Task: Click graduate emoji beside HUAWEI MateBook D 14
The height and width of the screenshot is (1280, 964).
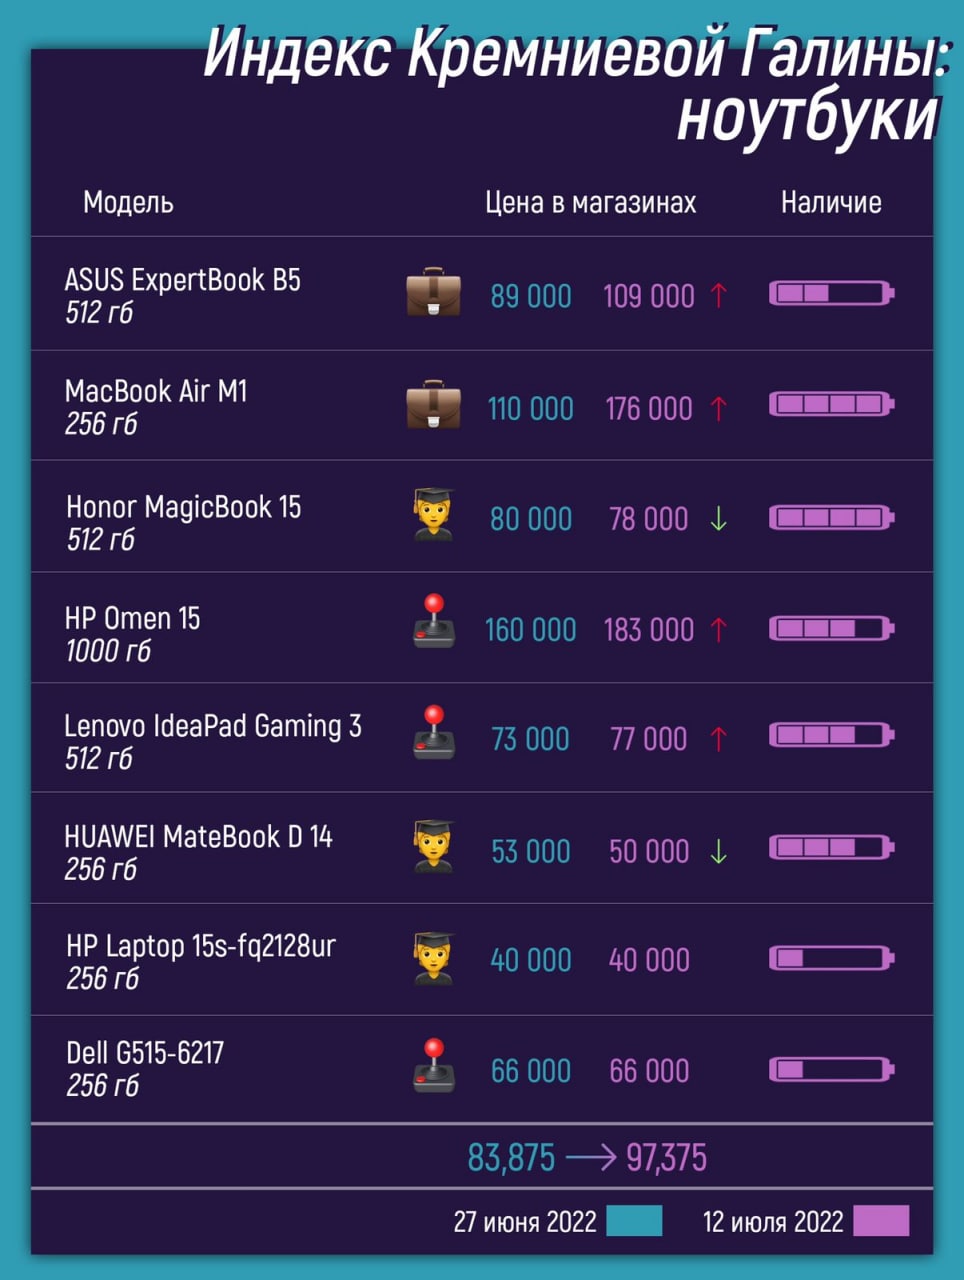Action: tap(434, 847)
